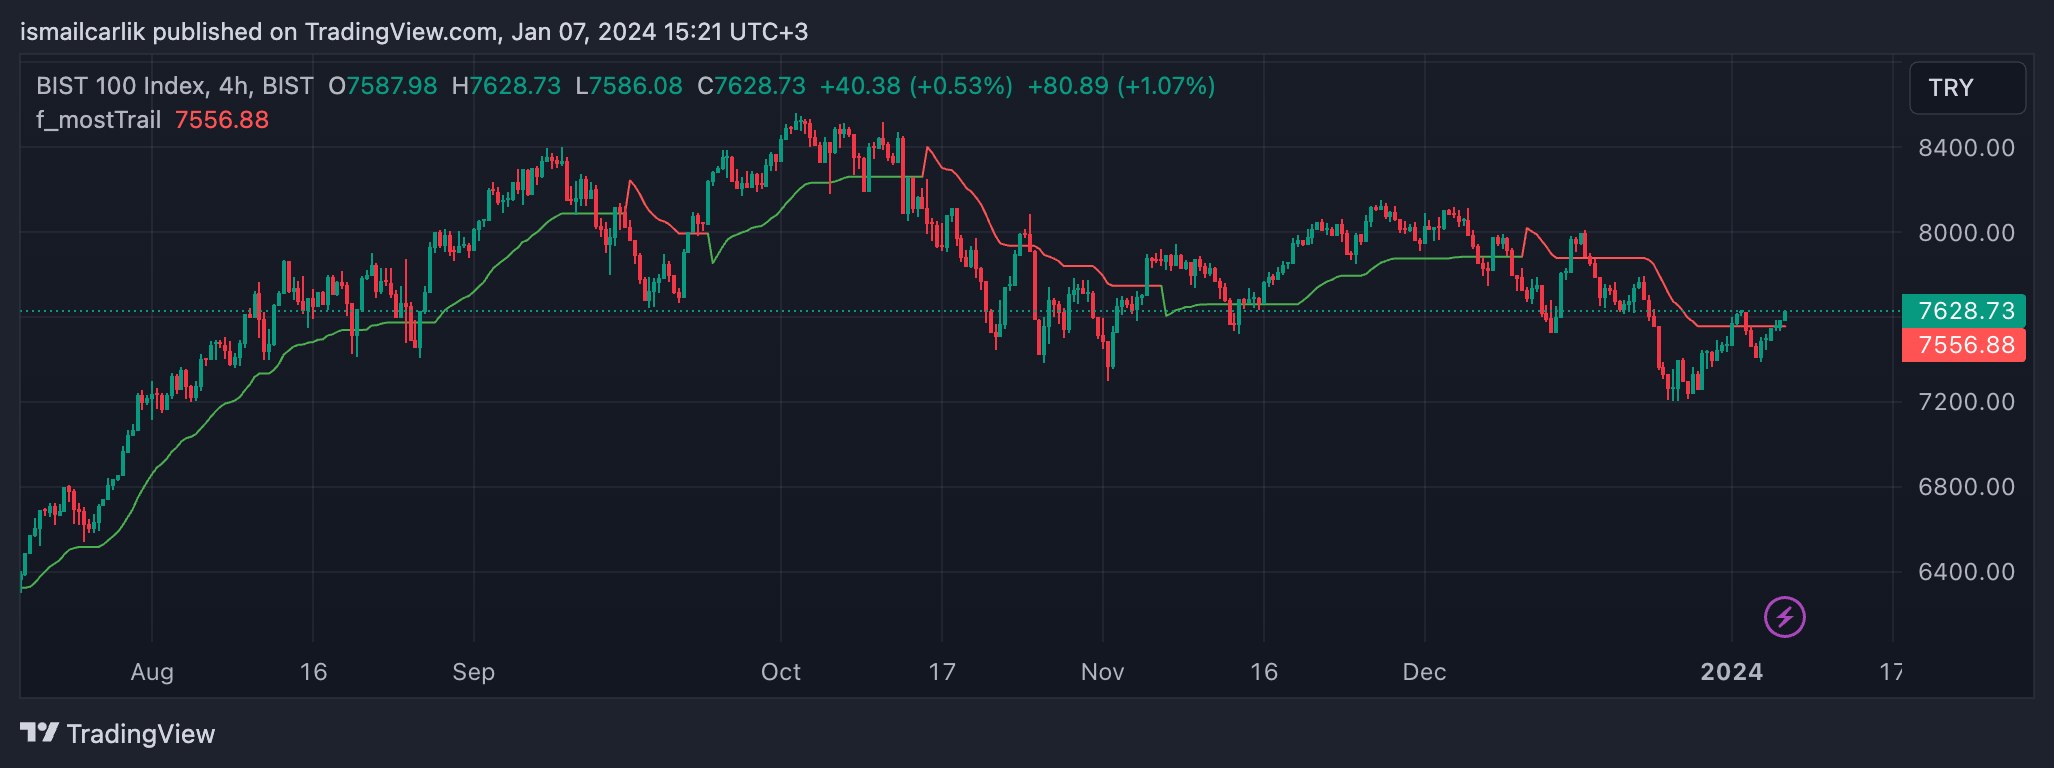The height and width of the screenshot is (768, 2054).
Task: Click the Oct label on time axis
Action: click(781, 672)
